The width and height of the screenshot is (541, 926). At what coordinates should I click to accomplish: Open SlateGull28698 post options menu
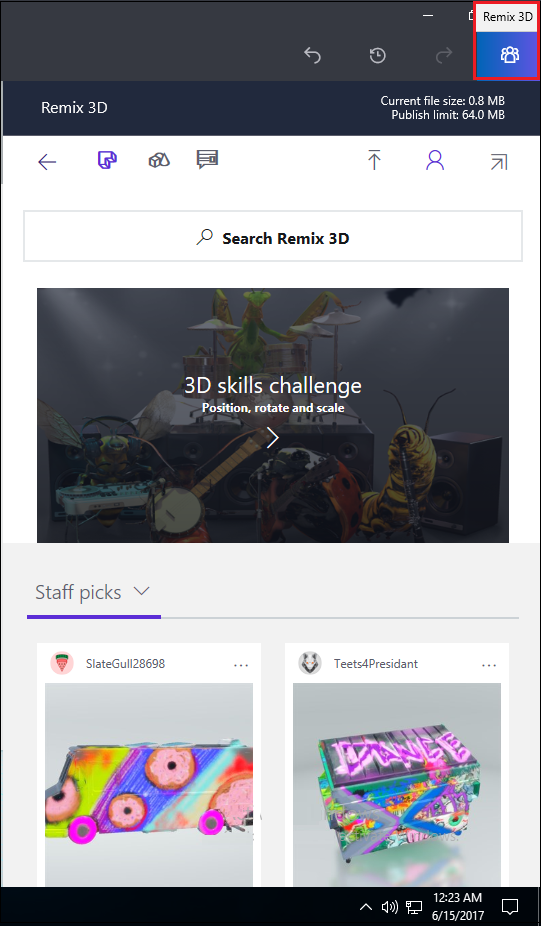(241, 665)
